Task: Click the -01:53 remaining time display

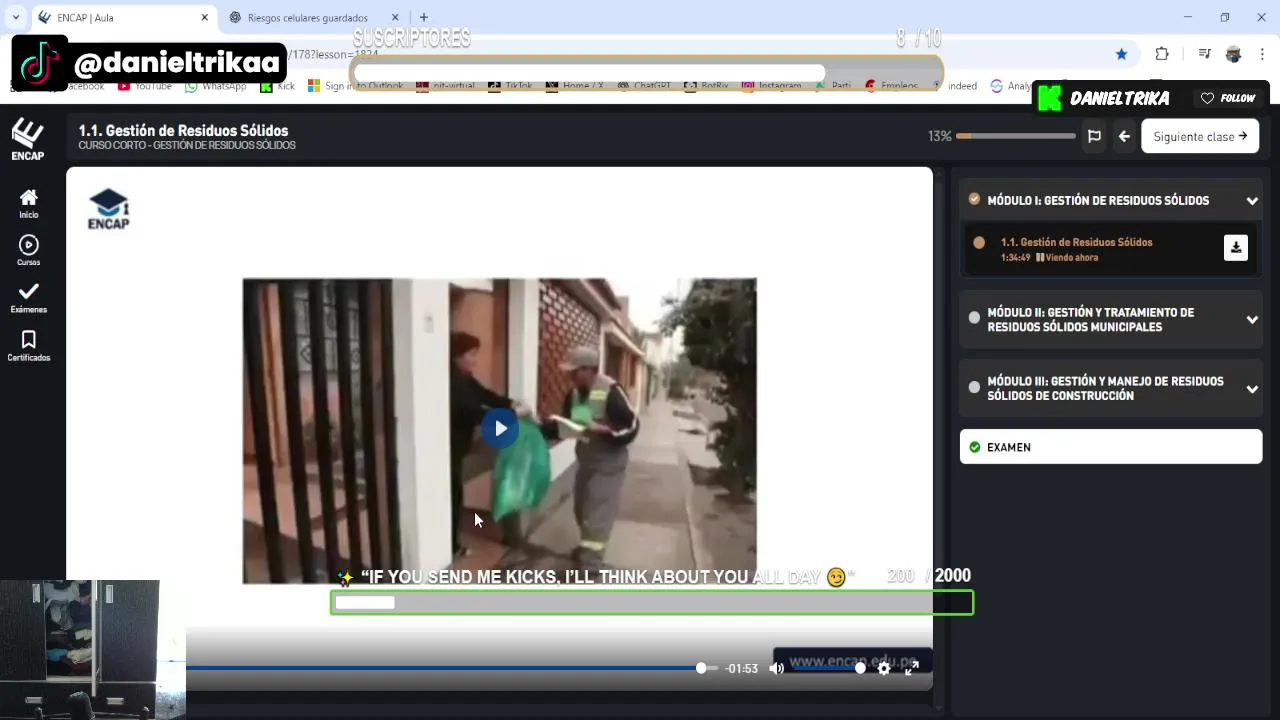Action: [742, 668]
